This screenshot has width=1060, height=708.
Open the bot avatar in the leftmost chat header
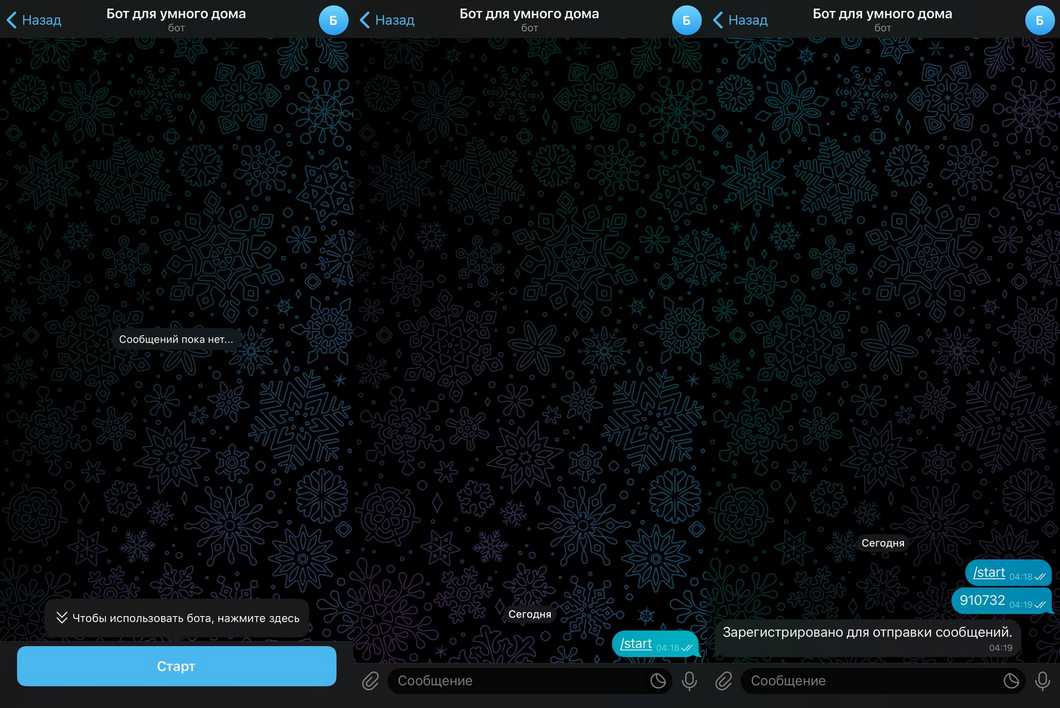pyautogui.click(x=333, y=20)
